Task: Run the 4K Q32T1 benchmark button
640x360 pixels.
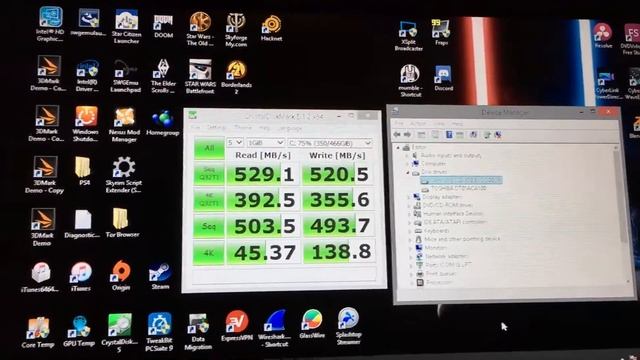Action: pos(208,200)
